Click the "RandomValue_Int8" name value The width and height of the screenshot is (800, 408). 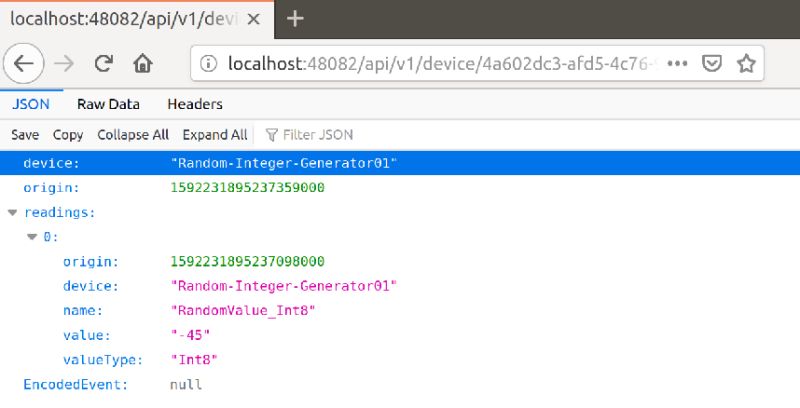pyautogui.click(x=243, y=311)
